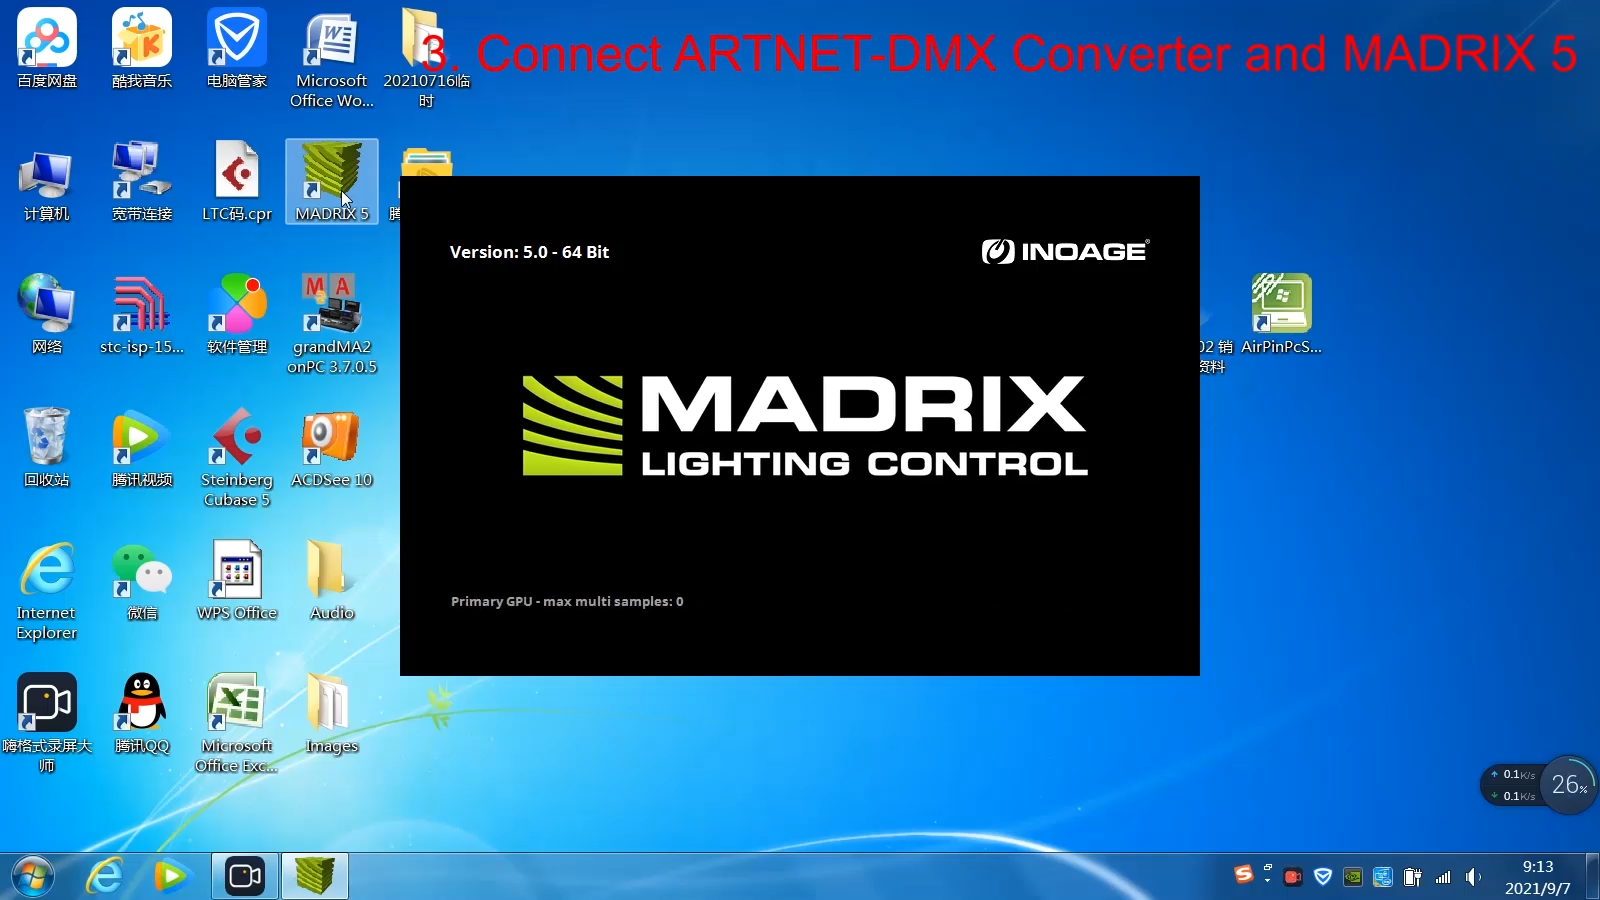Switch to the MADRIX taskbar button
Viewport: 1600px width, 900px height.
click(315, 877)
